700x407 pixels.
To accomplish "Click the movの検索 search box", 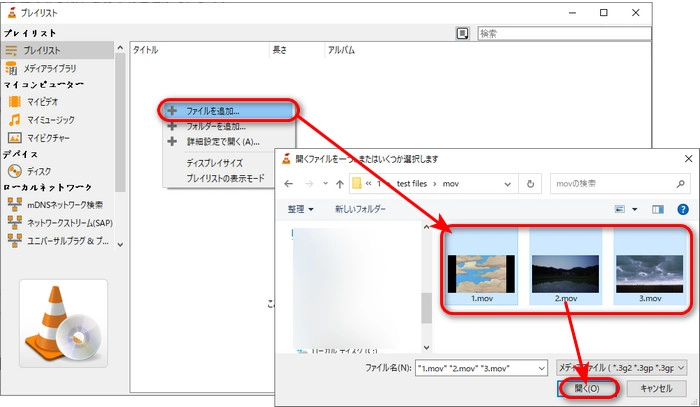I will click(620, 183).
